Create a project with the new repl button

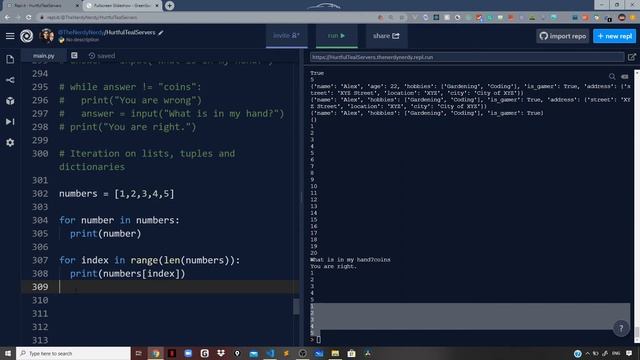point(615,36)
